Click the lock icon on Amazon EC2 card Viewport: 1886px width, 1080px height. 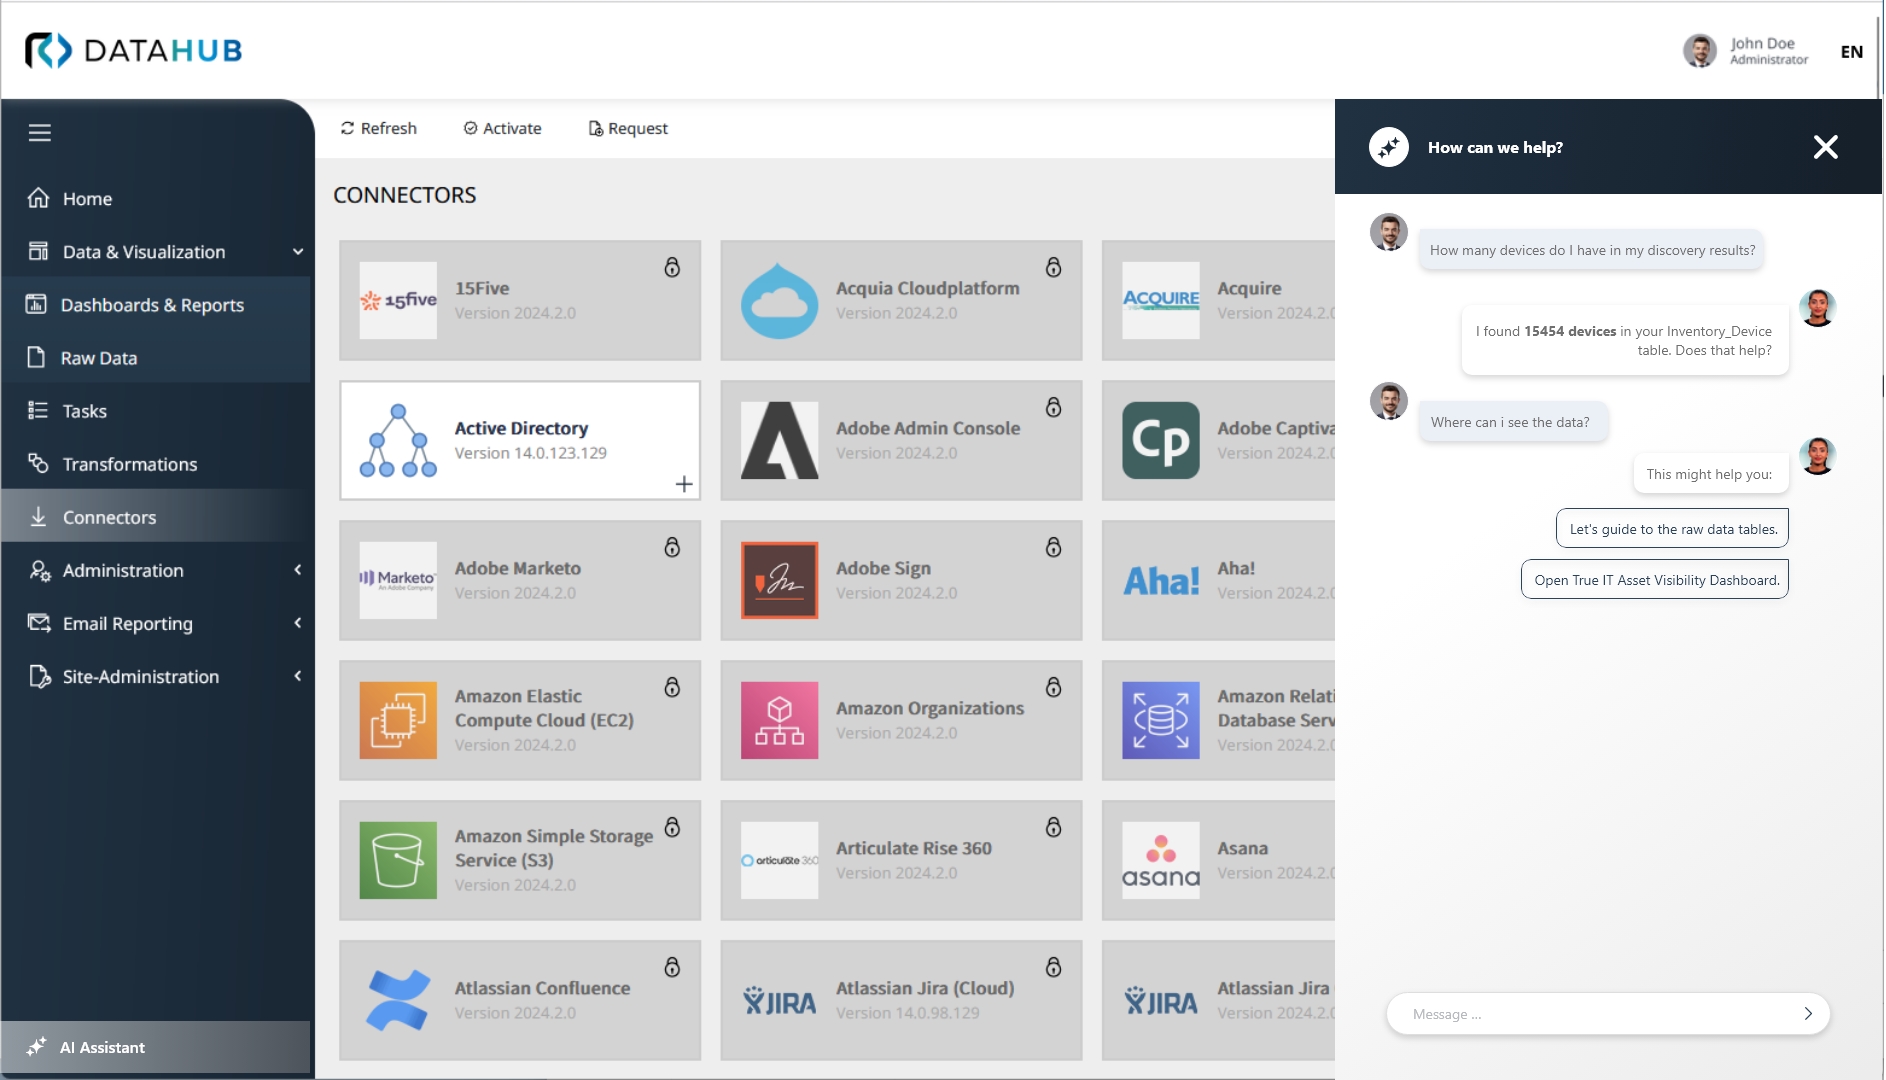coord(672,687)
